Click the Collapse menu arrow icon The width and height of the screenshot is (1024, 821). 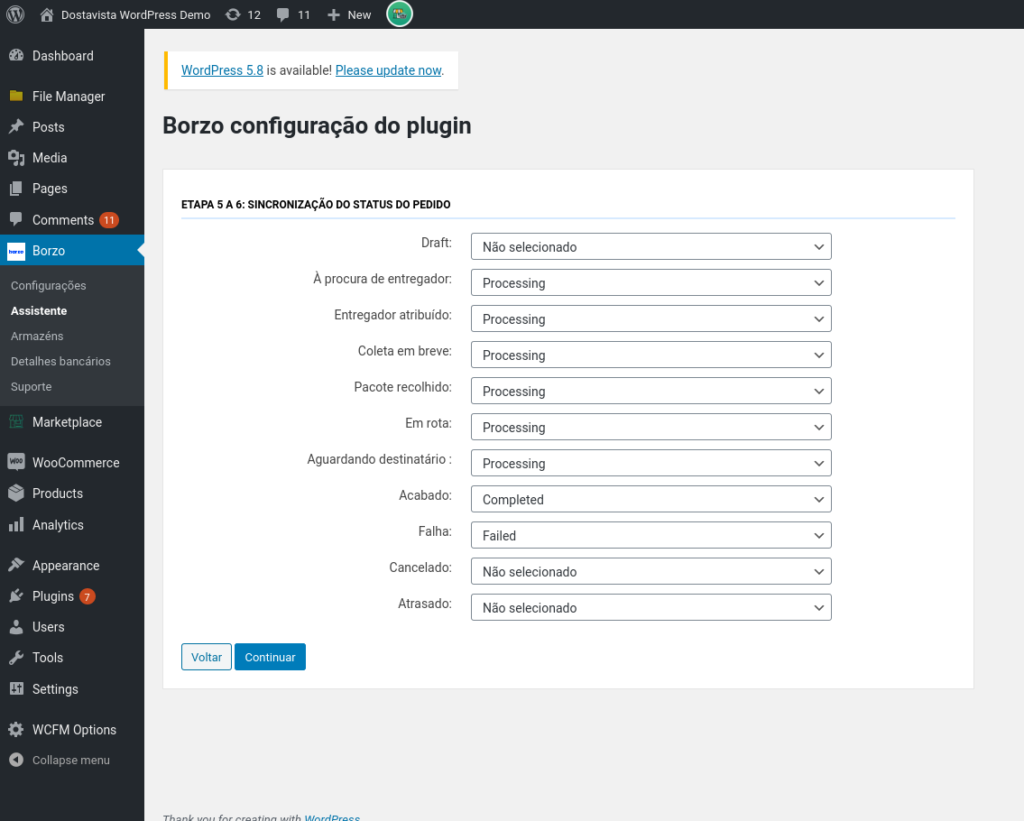click(16, 760)
